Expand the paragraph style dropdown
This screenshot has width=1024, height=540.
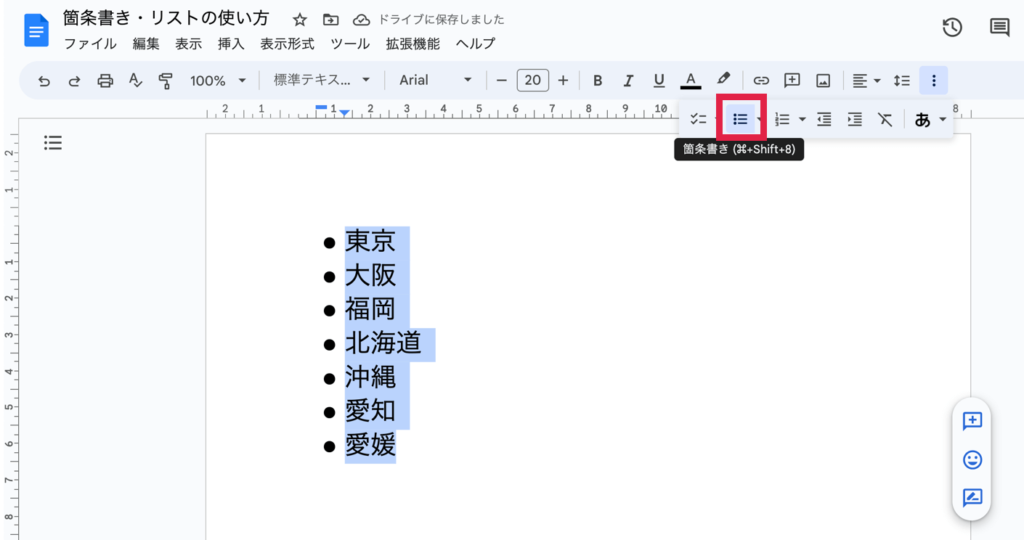322,81
